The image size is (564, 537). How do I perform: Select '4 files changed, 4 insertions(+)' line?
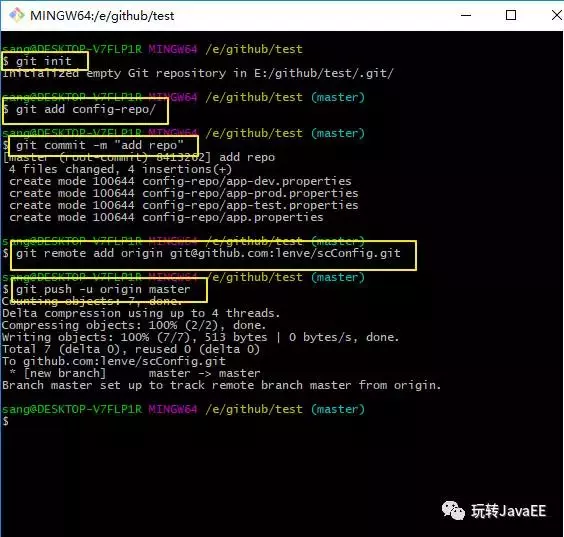[120, 169]
